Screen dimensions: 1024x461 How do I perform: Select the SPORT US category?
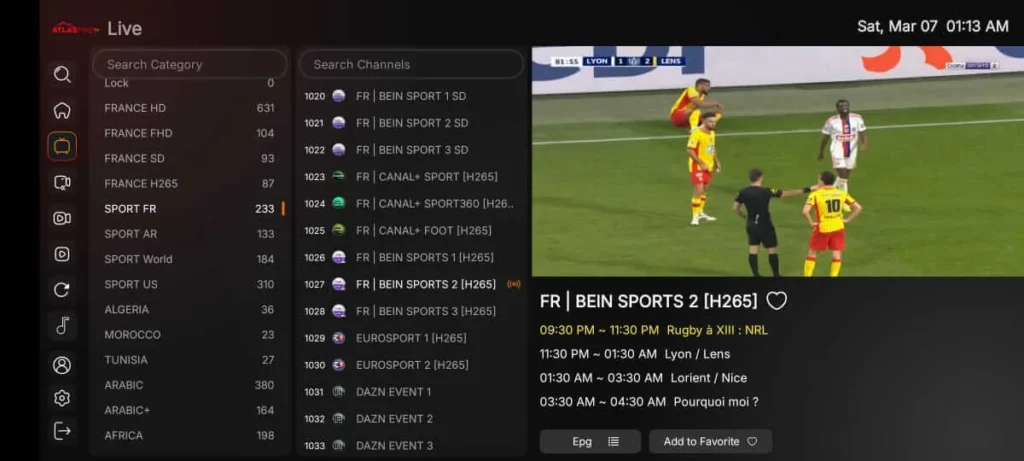coord(189,284)
